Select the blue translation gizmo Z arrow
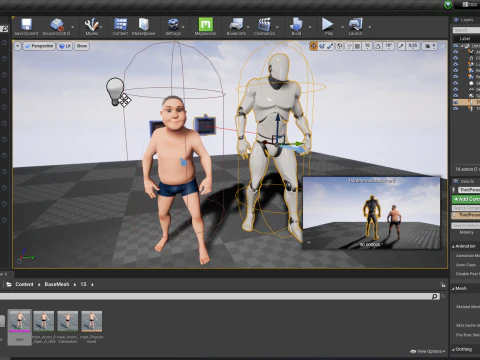Image resolution: width=480 pixels, height=360 pixels. [x=277, y=123]
